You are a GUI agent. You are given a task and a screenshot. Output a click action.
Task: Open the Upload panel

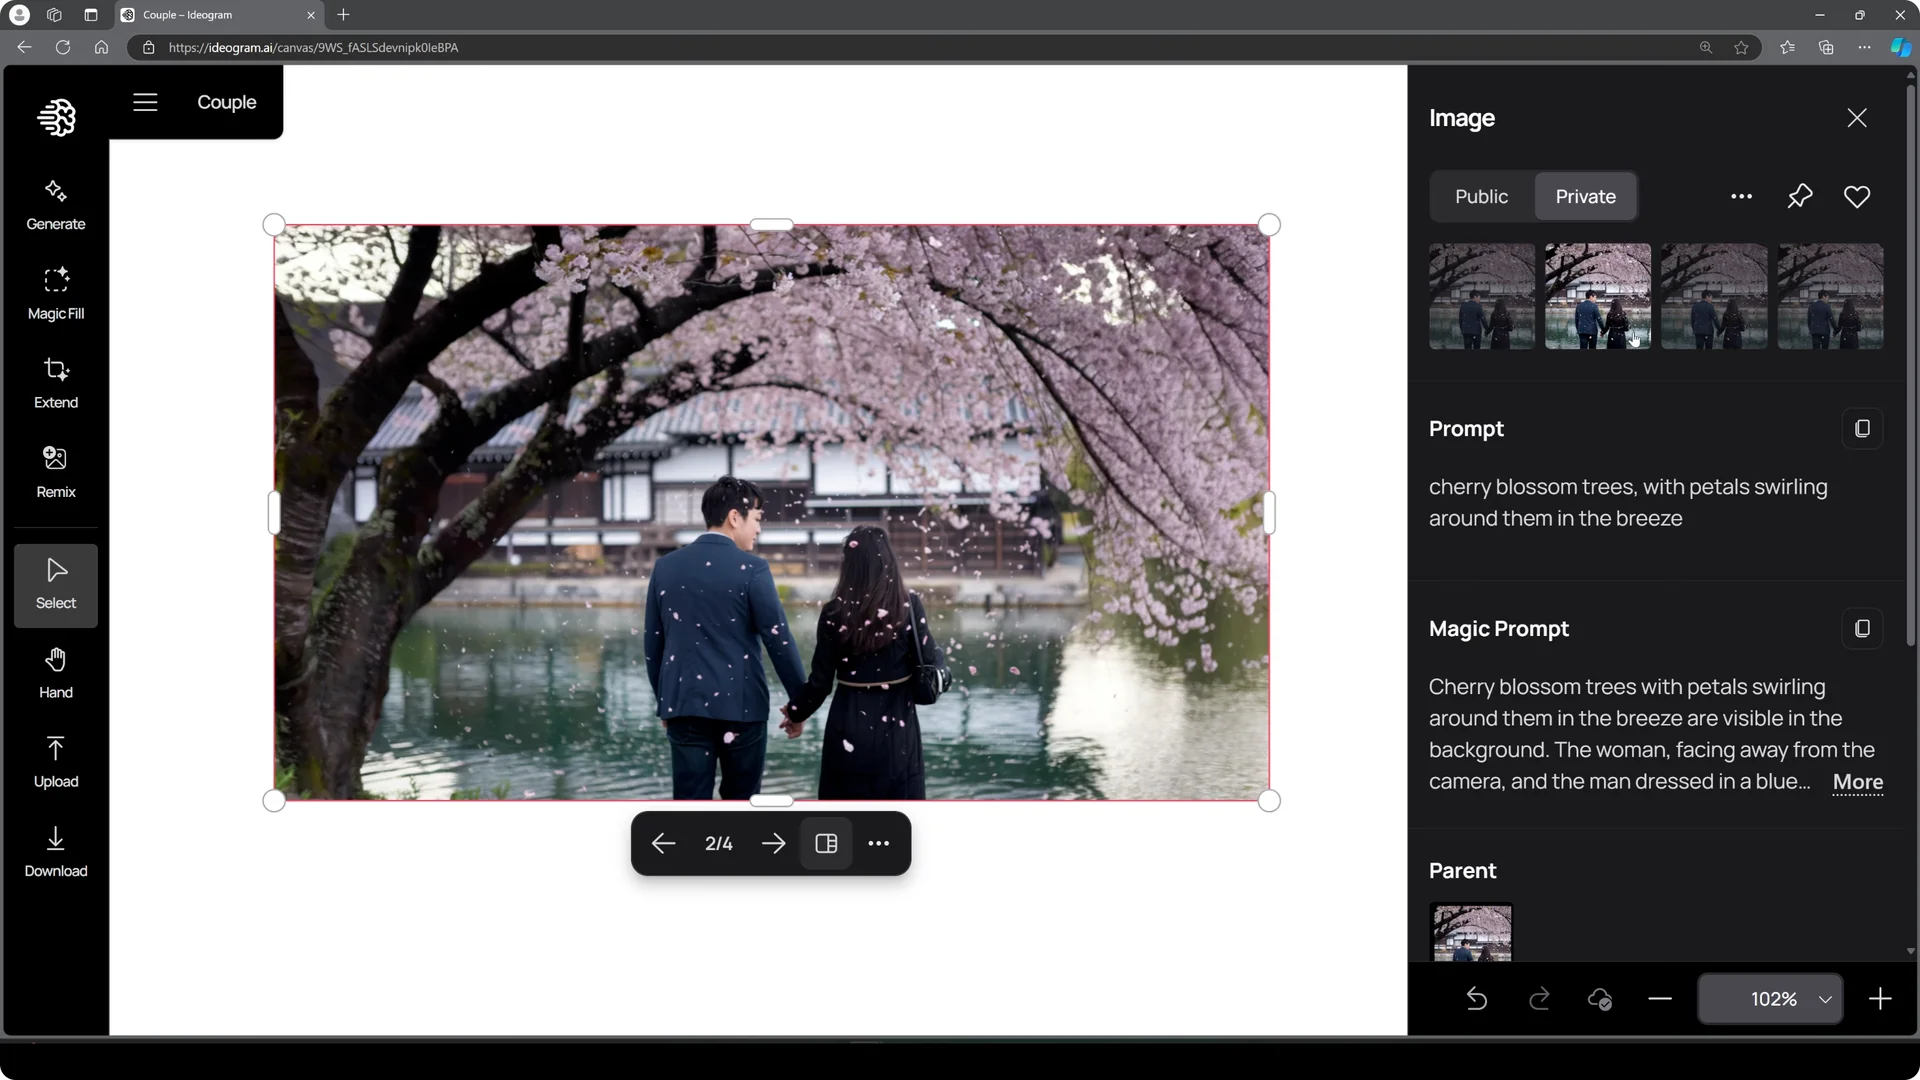pyautogui.click(x=55, y=760)
